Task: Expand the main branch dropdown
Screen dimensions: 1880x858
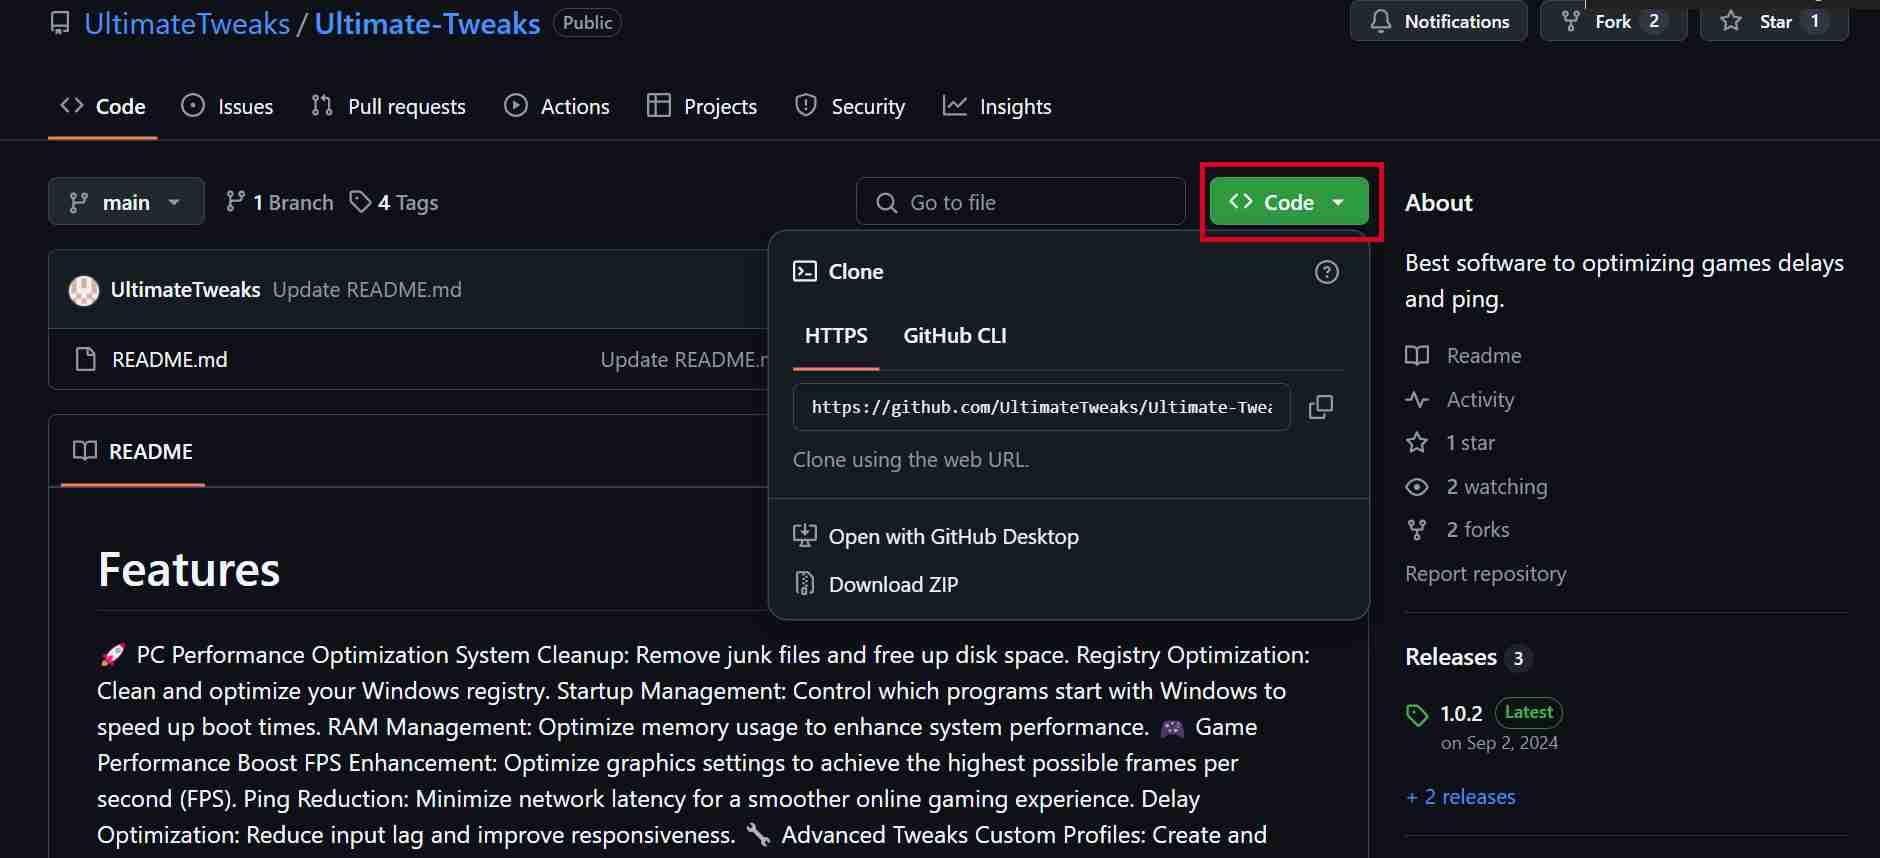Action: 126,202
